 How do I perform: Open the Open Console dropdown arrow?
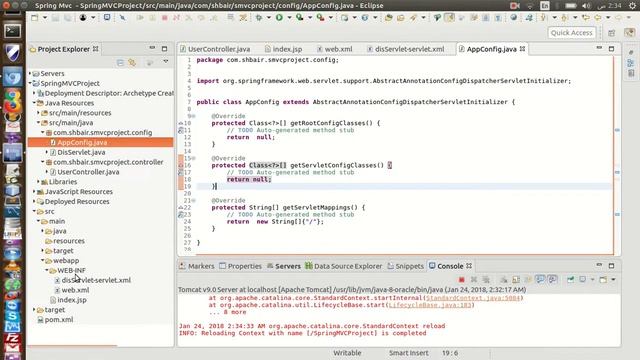[613, 280]
